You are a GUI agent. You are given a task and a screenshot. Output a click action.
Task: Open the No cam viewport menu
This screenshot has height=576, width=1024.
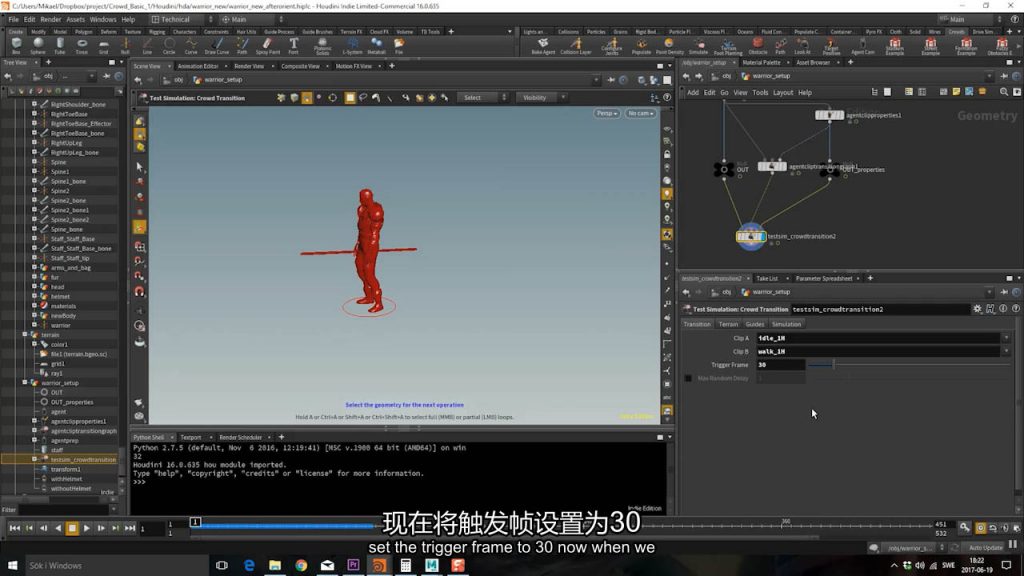click(x=640, y=113)
